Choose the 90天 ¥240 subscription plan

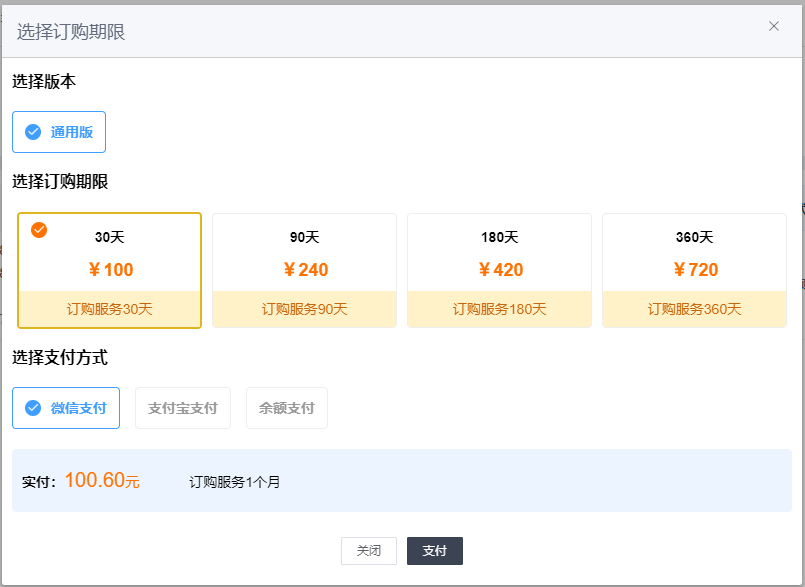tap(304, 270)
